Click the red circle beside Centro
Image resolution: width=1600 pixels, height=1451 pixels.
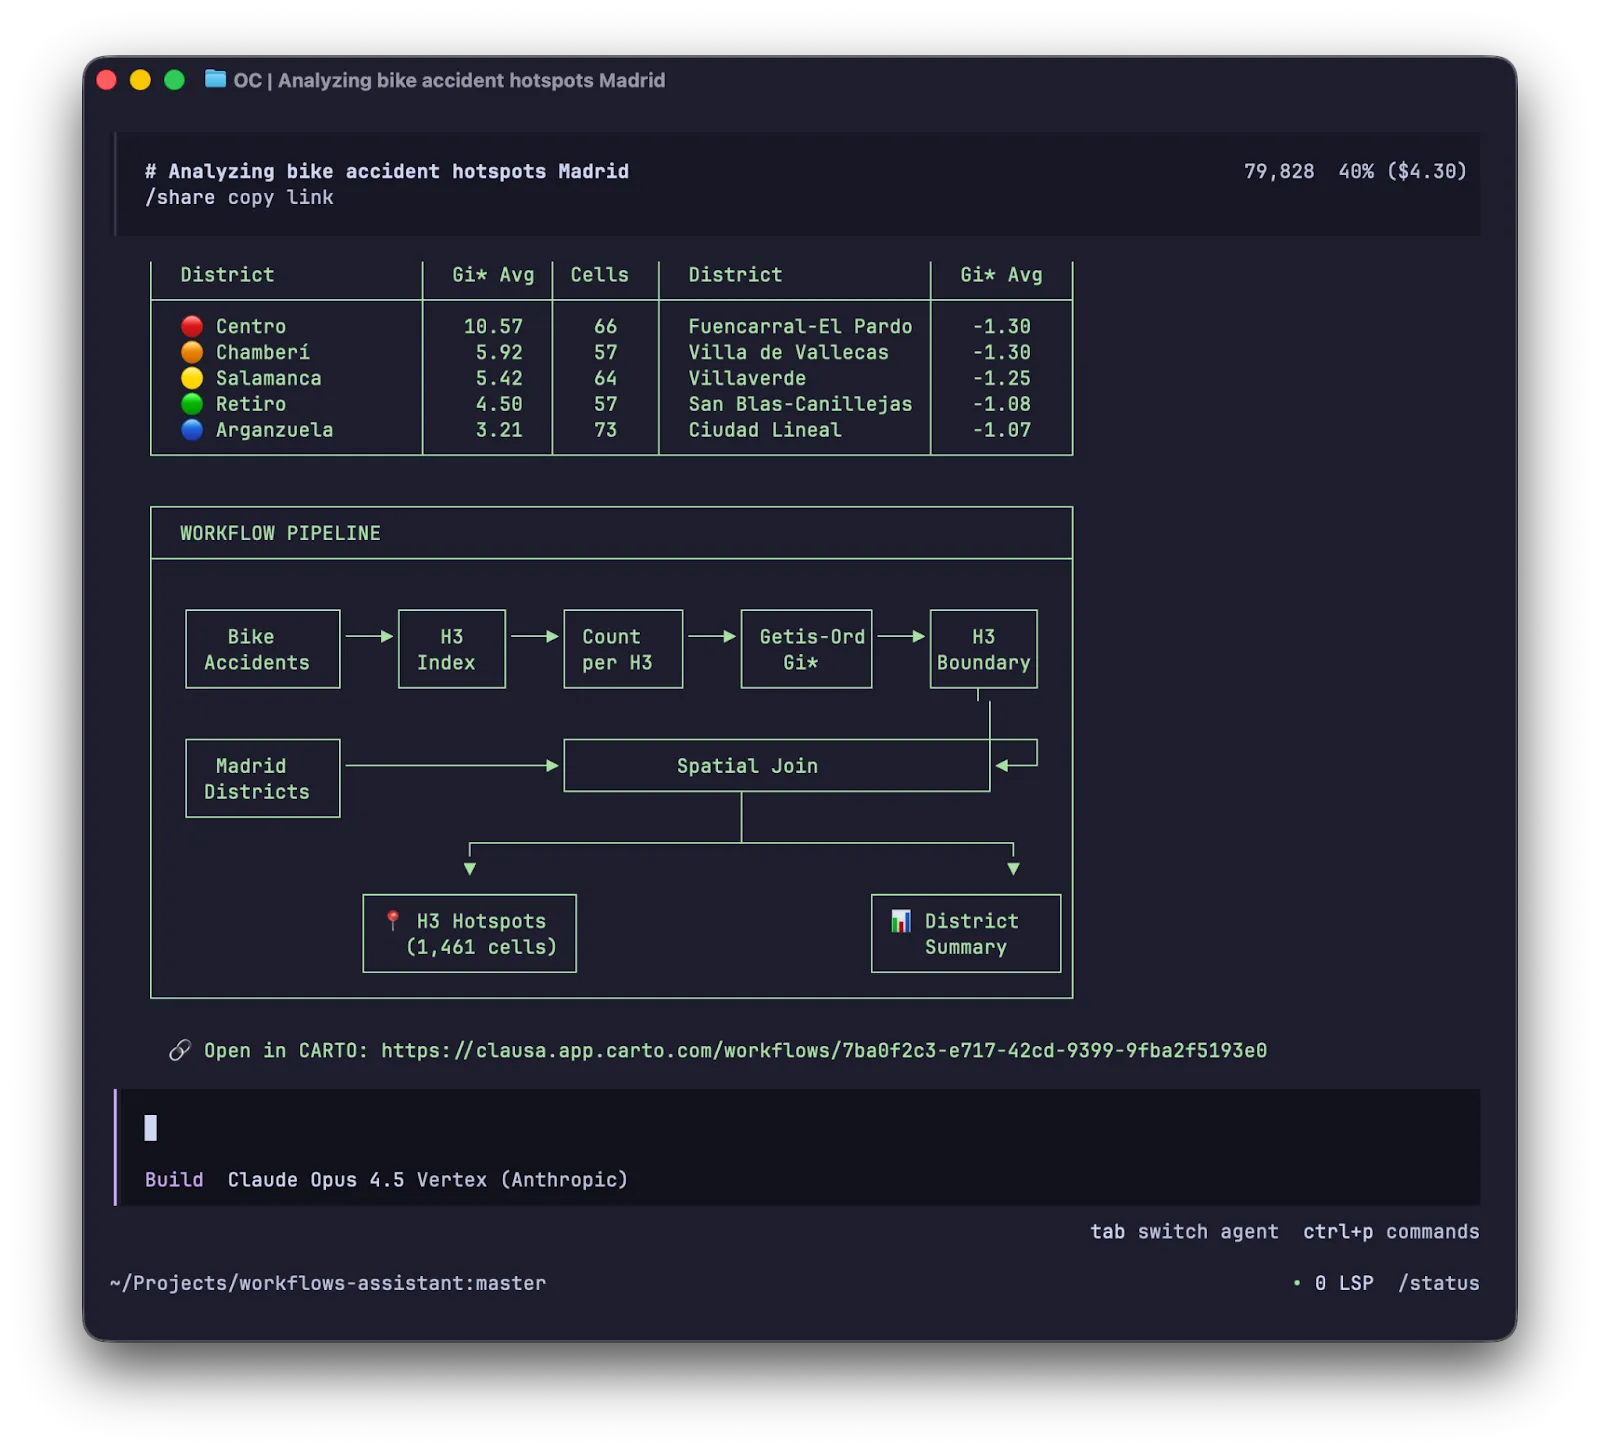pos(192,326)
